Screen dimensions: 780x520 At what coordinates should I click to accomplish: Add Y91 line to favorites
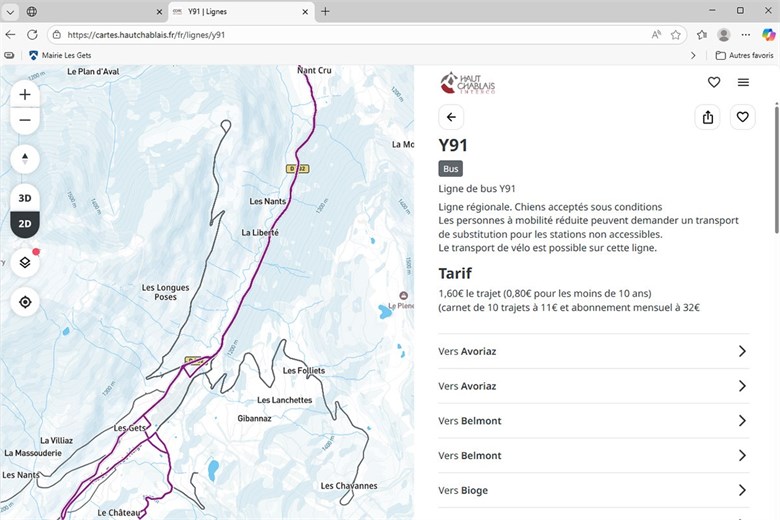tap(743, 117)
